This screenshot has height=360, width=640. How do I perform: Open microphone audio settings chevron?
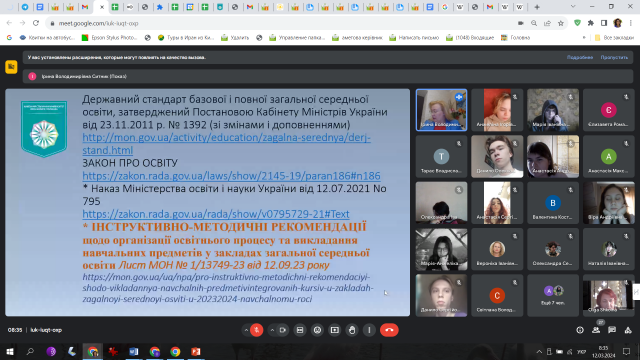(246, 330)
